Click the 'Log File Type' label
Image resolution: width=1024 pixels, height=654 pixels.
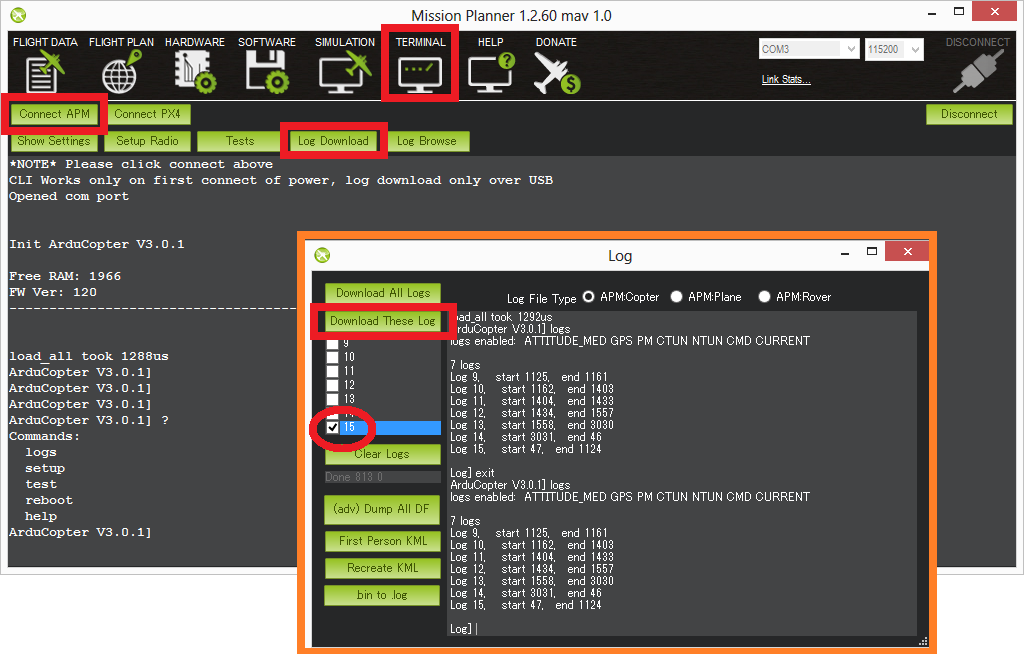tap(541, 299)
